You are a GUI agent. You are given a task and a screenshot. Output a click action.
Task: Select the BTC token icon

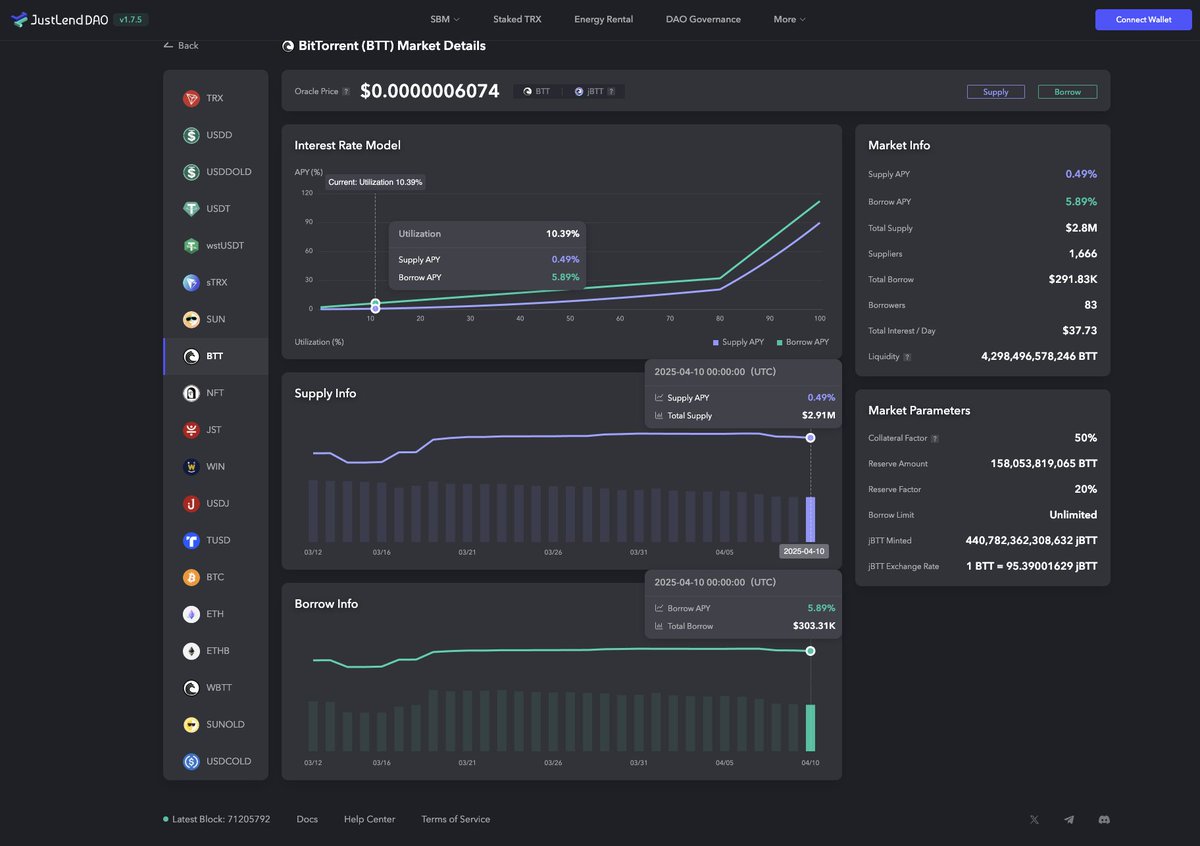191,577
